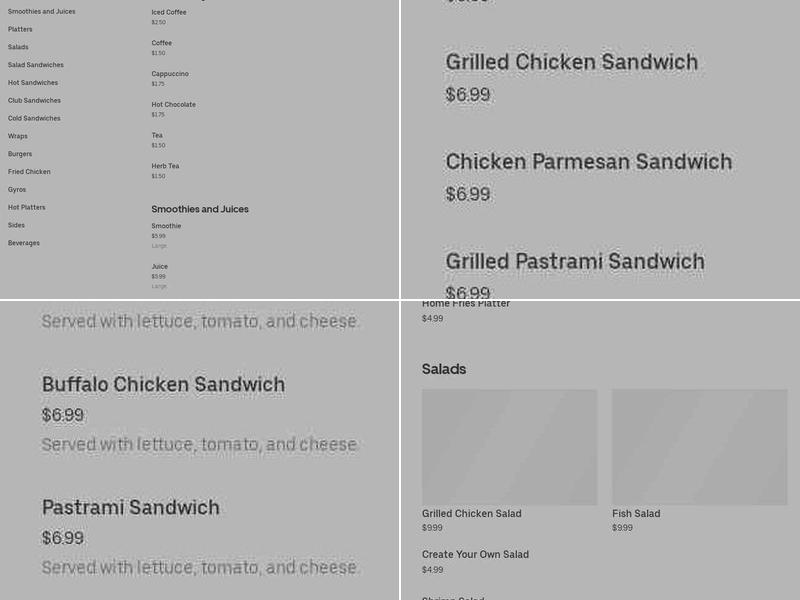Select the Pastrami Sandwich listing

[130, 507]
